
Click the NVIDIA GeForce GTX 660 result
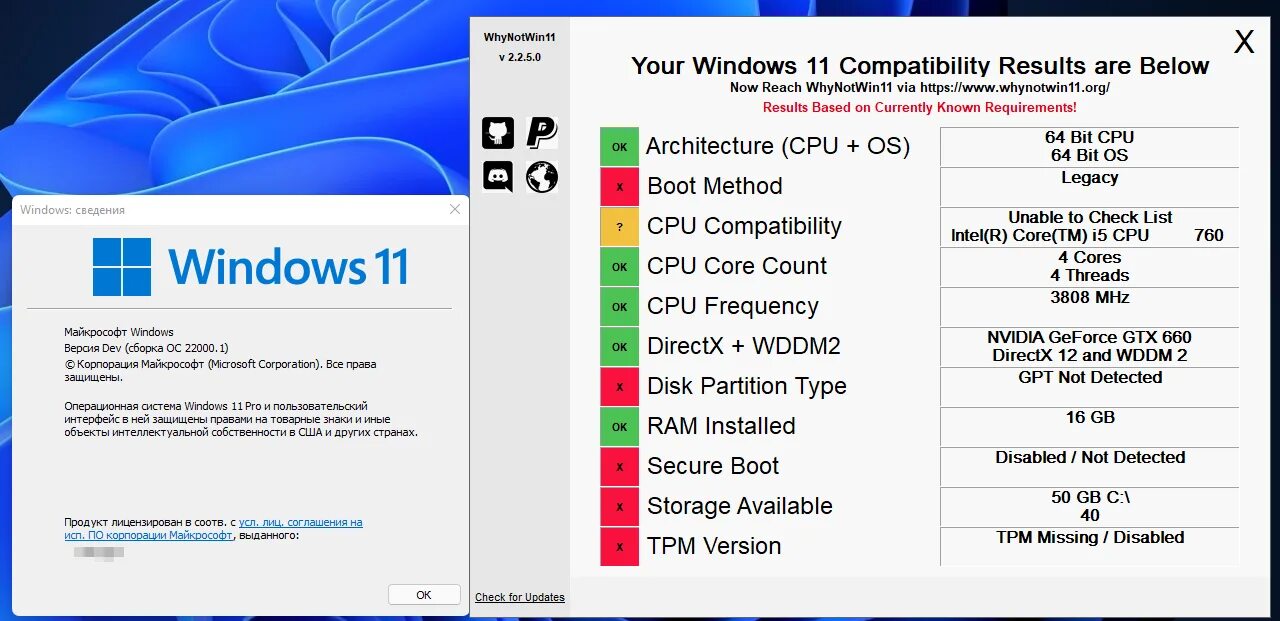click(1090, 346)
